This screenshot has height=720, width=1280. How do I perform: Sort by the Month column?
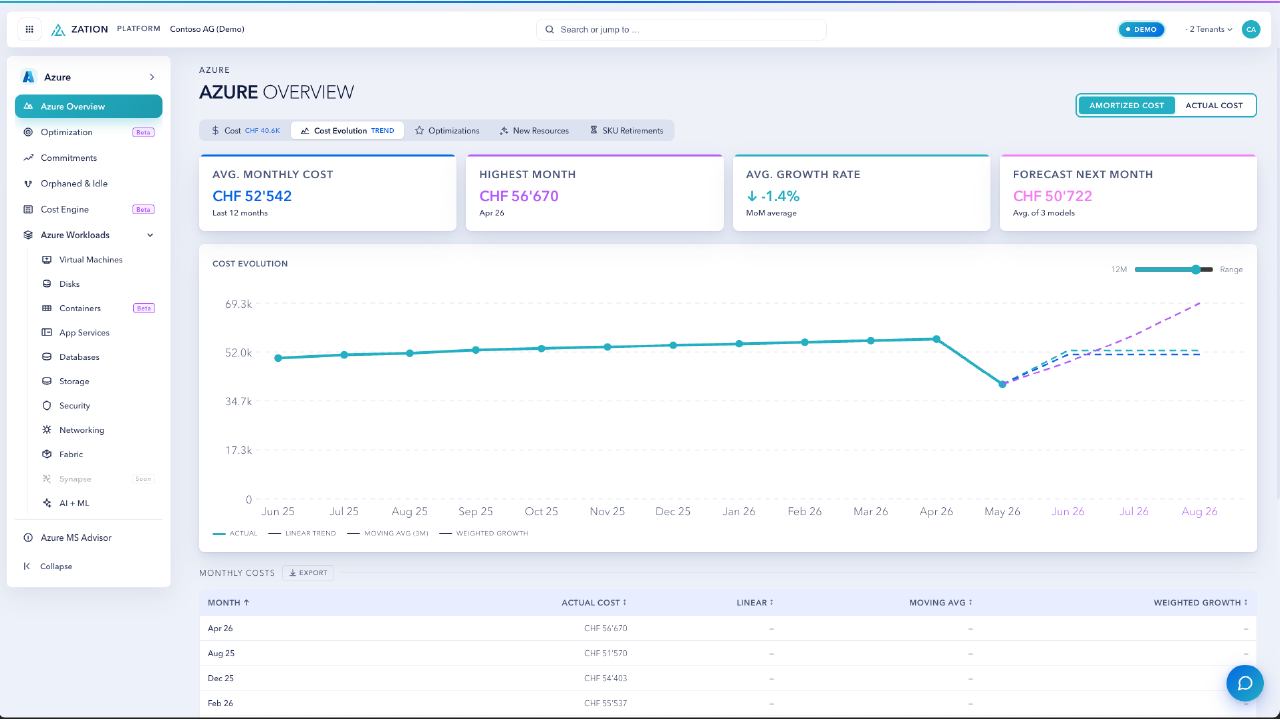click(228, 603)
